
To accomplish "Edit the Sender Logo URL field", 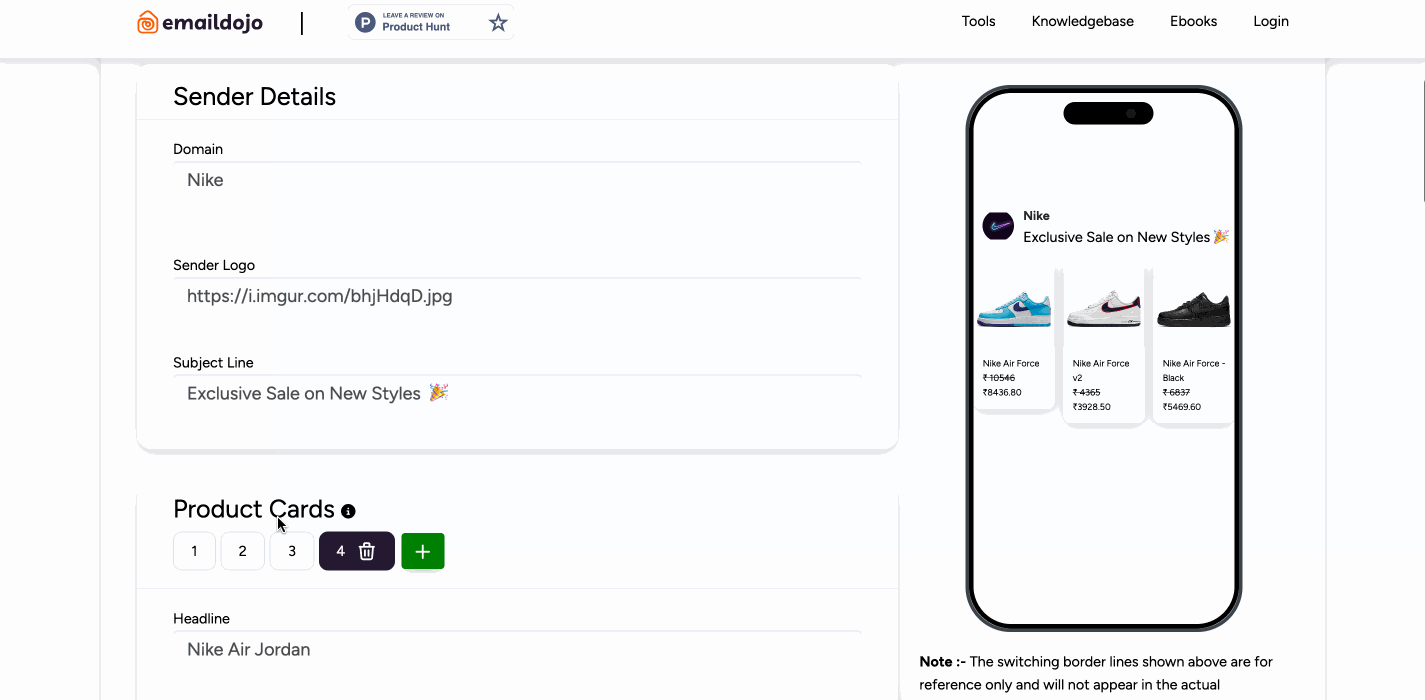I will tap(517, 297).
